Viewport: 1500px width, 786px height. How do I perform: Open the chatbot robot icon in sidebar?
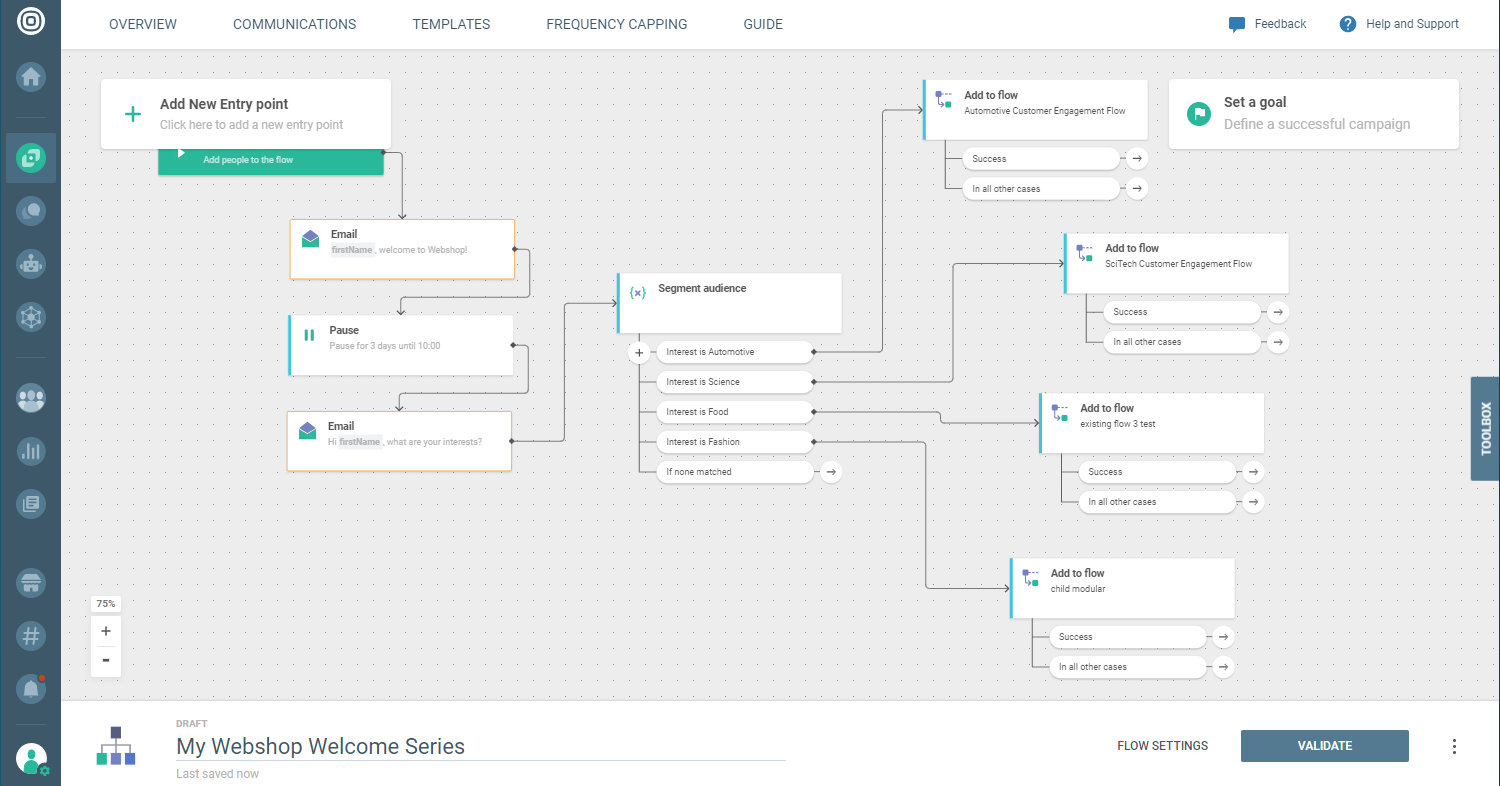(31, 264)
